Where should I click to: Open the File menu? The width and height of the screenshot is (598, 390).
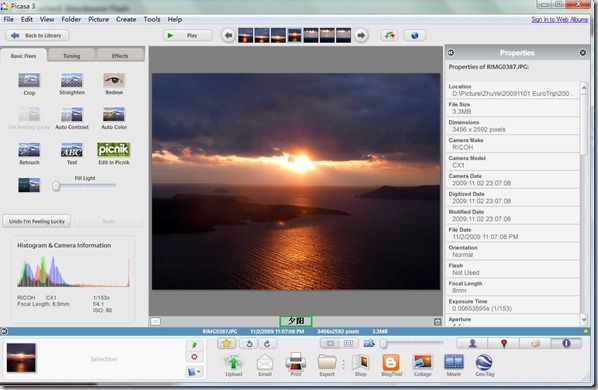point(8,19)
